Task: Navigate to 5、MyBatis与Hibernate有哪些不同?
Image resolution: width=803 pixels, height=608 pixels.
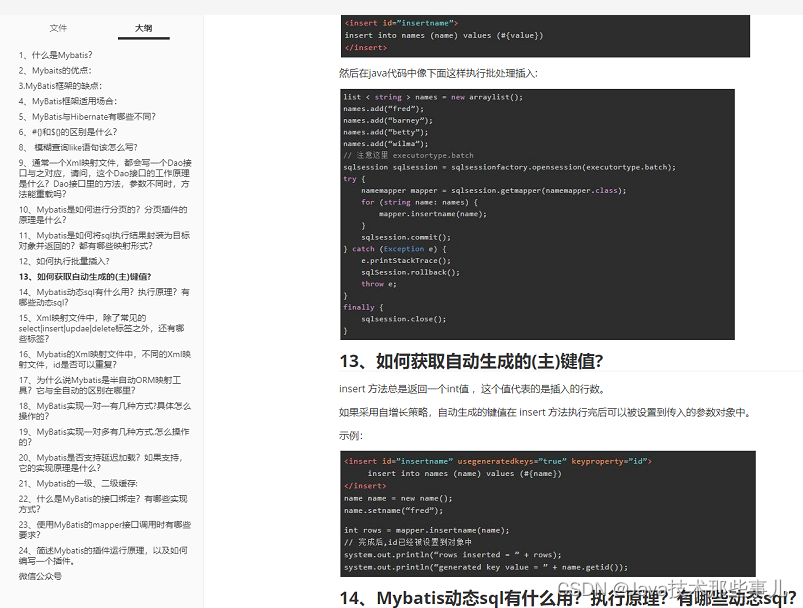Action: coord(88,117)
